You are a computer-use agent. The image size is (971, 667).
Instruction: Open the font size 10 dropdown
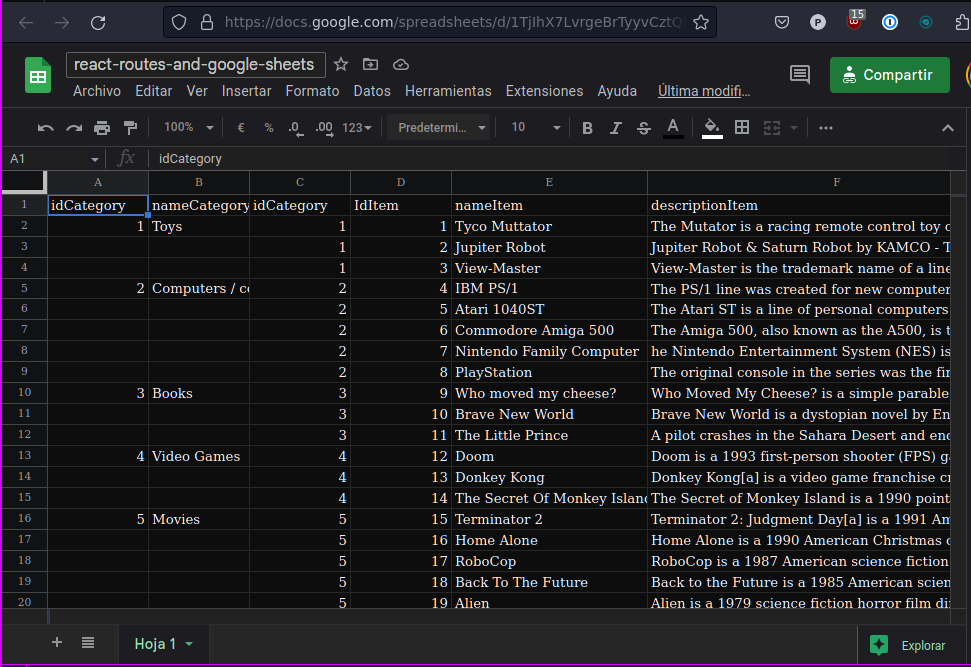535,128
